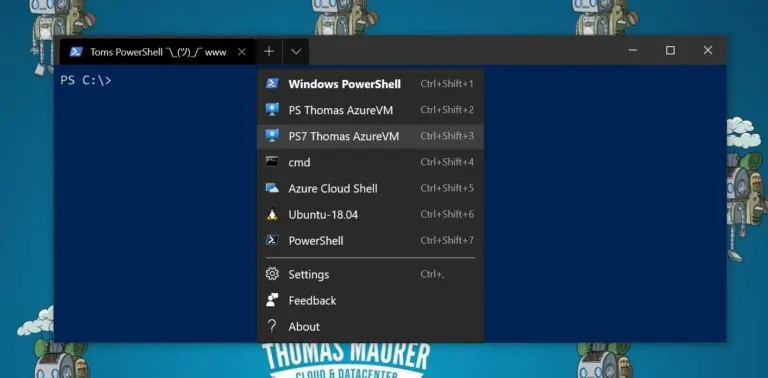Click the PowerShell icon on the tab
The image size is (768, 378).
76,52
